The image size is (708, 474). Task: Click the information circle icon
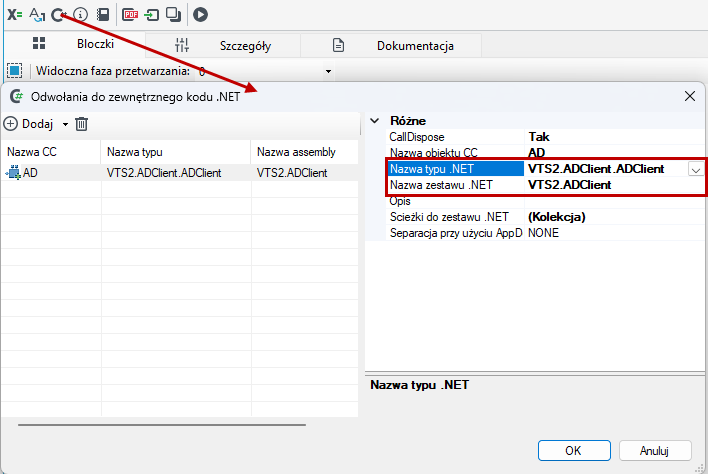click(81, 14)
